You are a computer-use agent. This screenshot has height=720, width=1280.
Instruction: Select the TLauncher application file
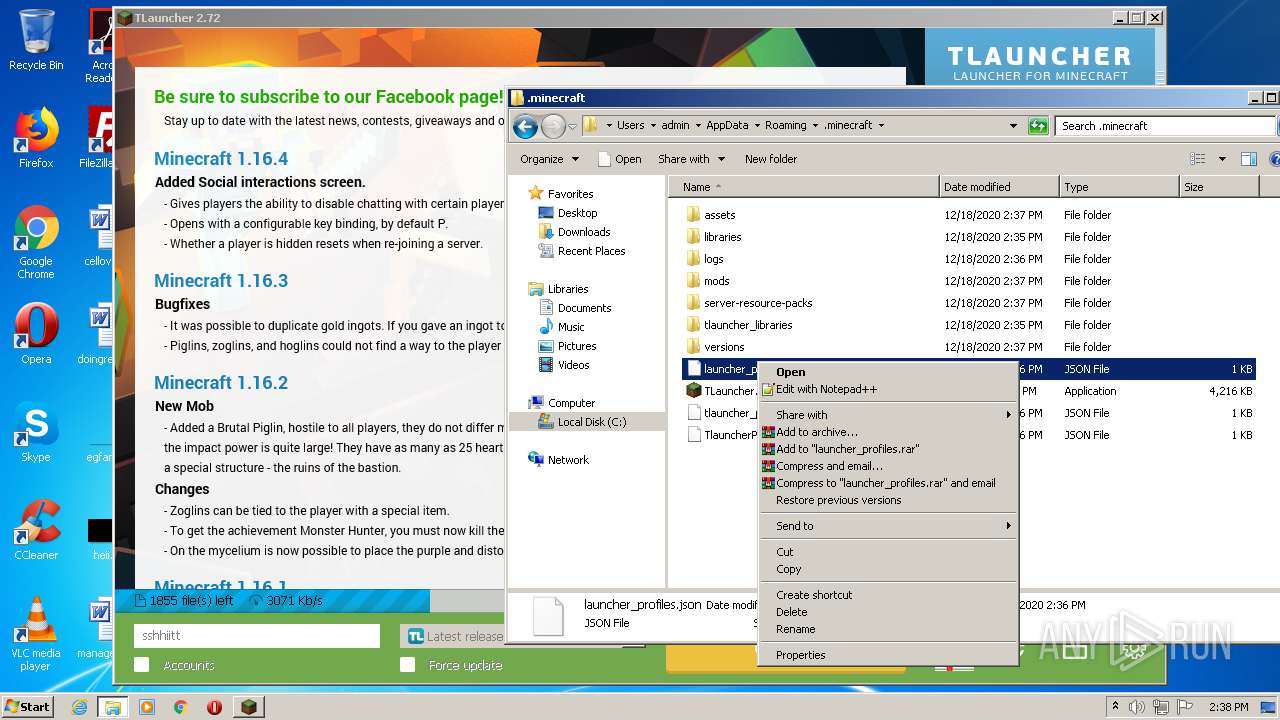pos(729,391)
